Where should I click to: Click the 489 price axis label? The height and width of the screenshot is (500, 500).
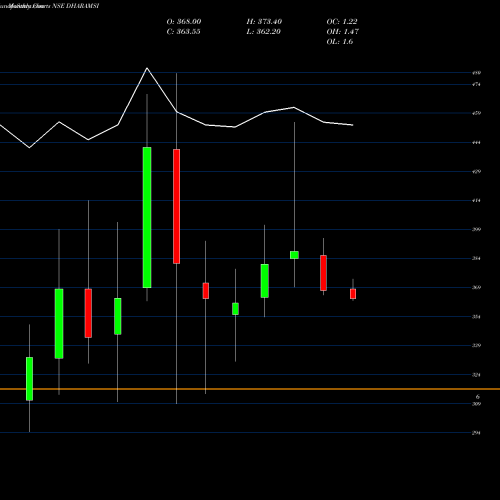click(476, 73)
